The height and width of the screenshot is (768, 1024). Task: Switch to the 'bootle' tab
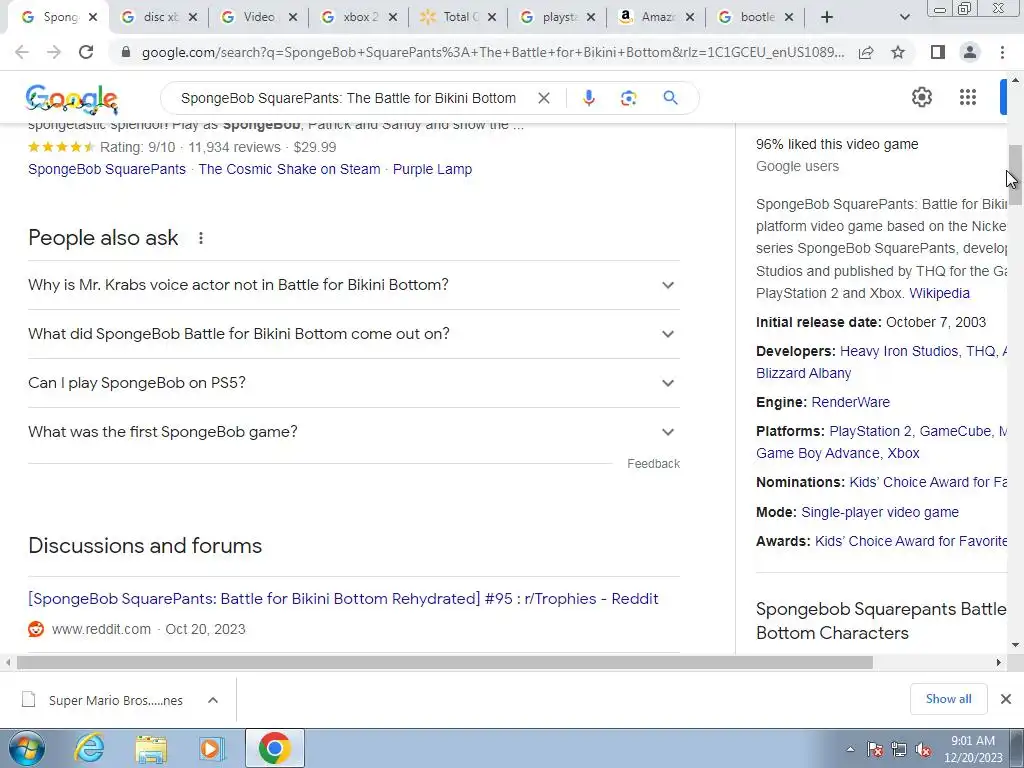756,18
